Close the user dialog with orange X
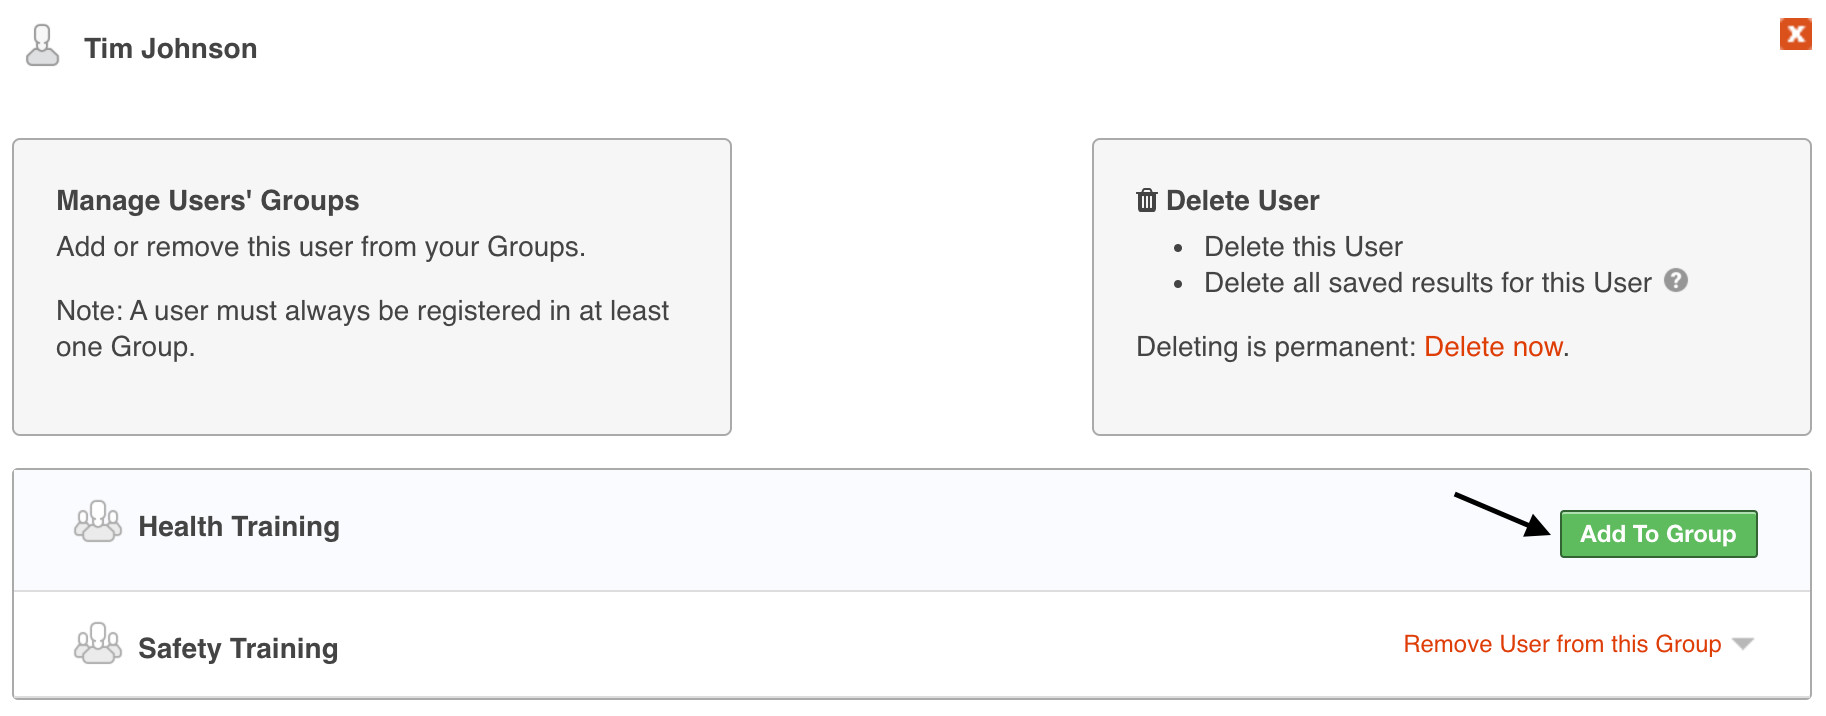The image size is (1826, 716). click(1796, 34)
